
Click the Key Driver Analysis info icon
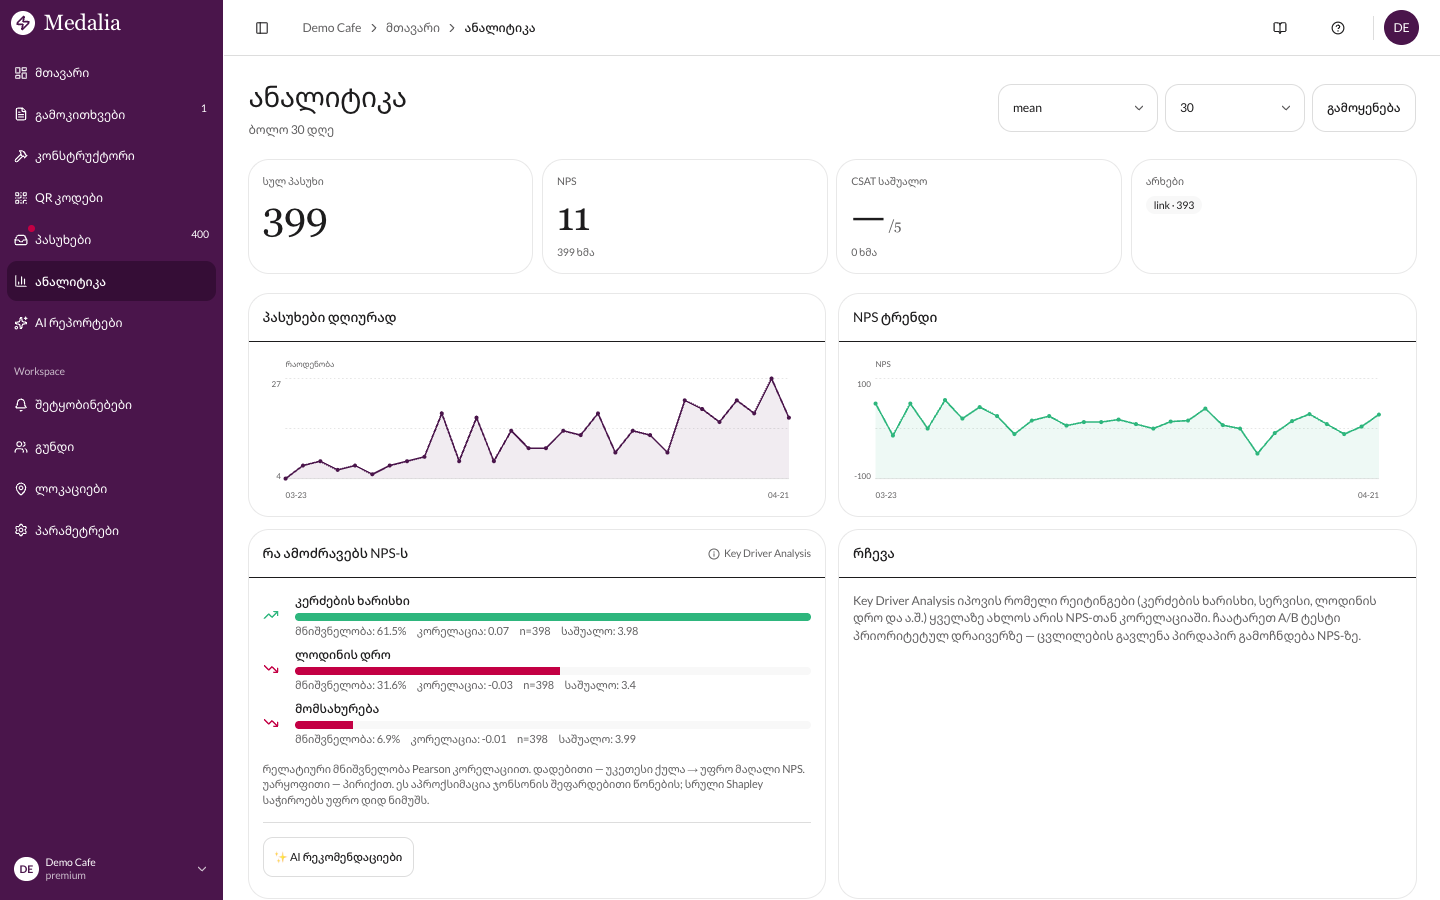[x=712, y=553]
